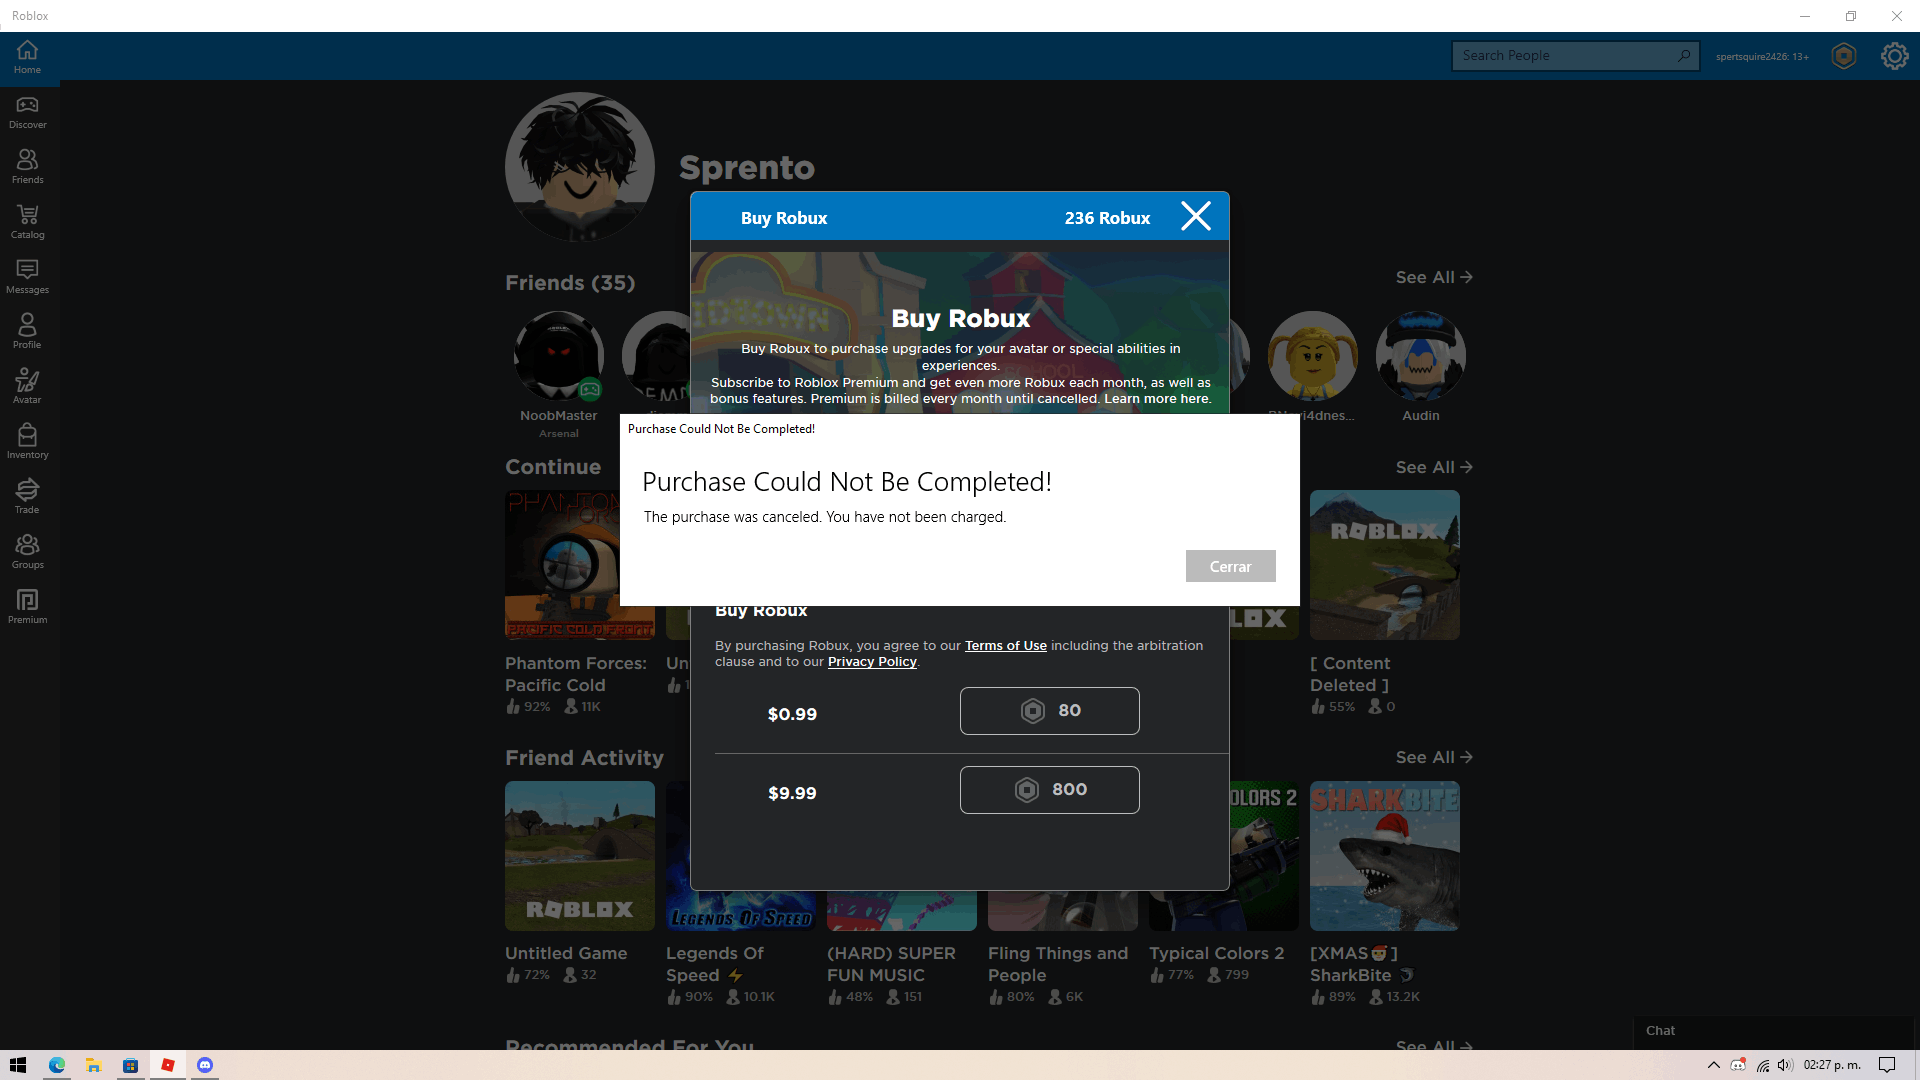The height and width of the screenshot is (1080, 1920).
Task: Open the Roblox taskbar icon
Action: (x=168, y=1065)
